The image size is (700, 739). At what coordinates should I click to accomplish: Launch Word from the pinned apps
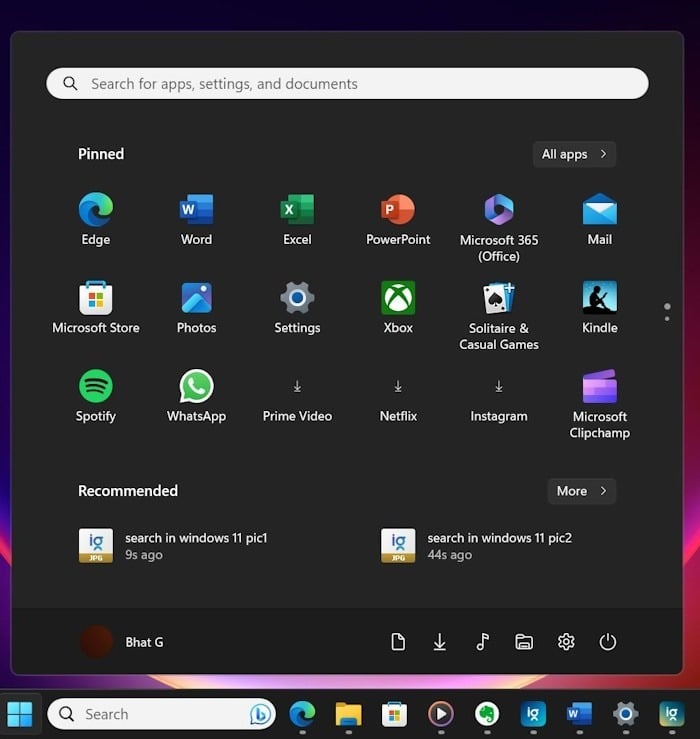[196, 219]
